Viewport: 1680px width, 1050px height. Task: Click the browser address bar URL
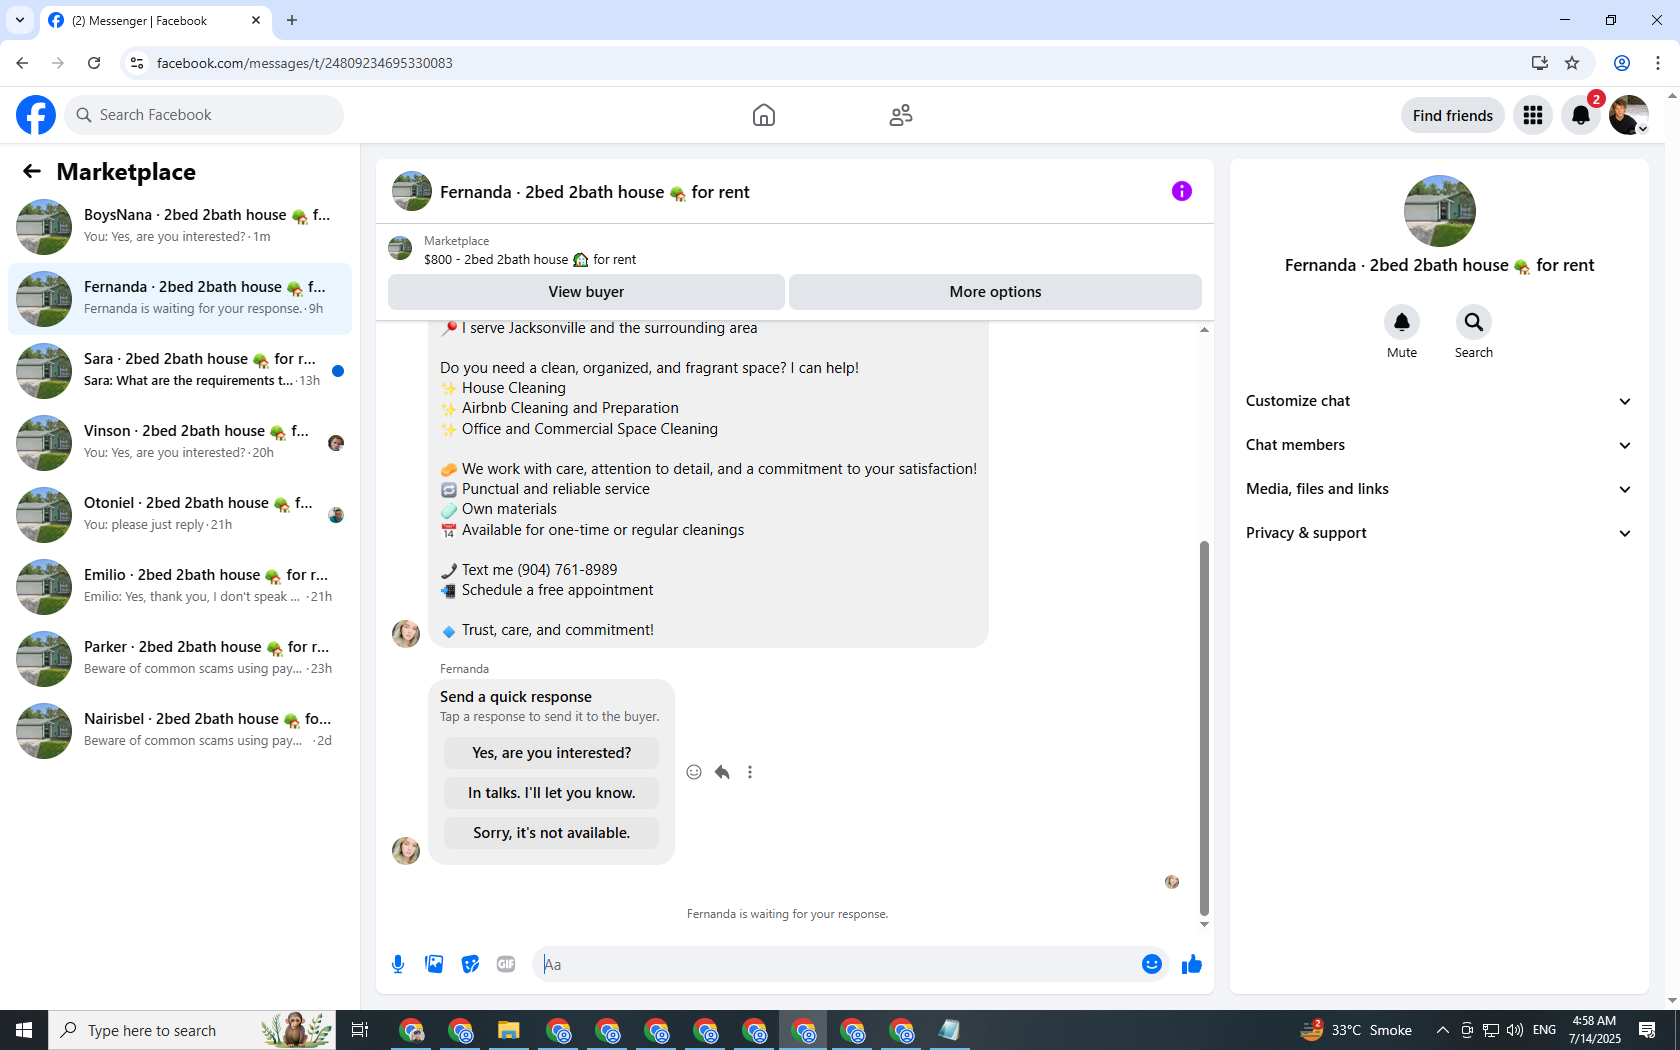[x=304, y=63]
